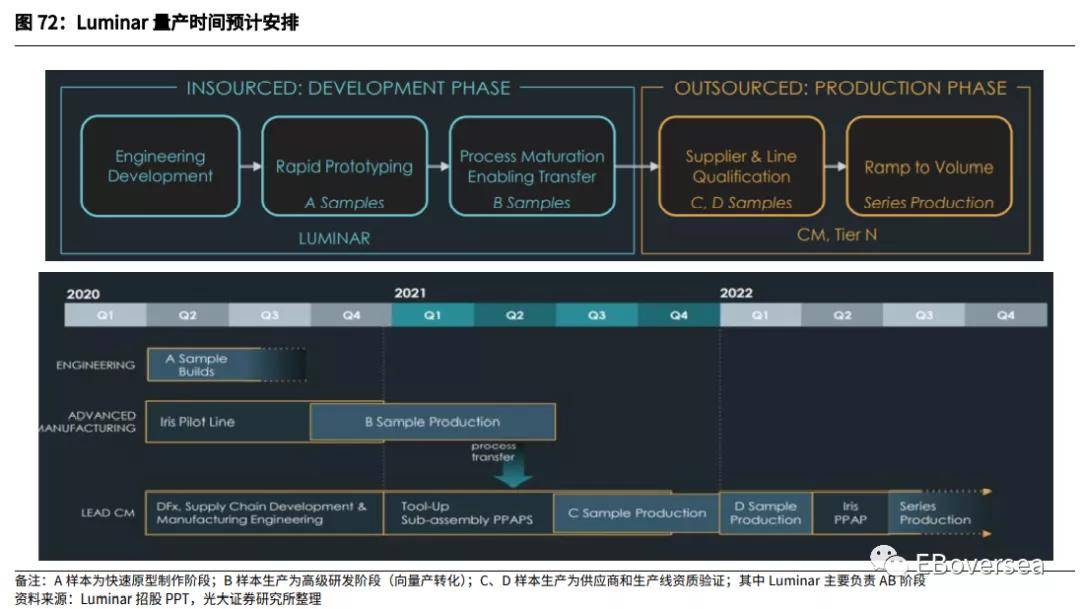
Task: Click the Q3 cell under 2021
Action: pos(596,315)
